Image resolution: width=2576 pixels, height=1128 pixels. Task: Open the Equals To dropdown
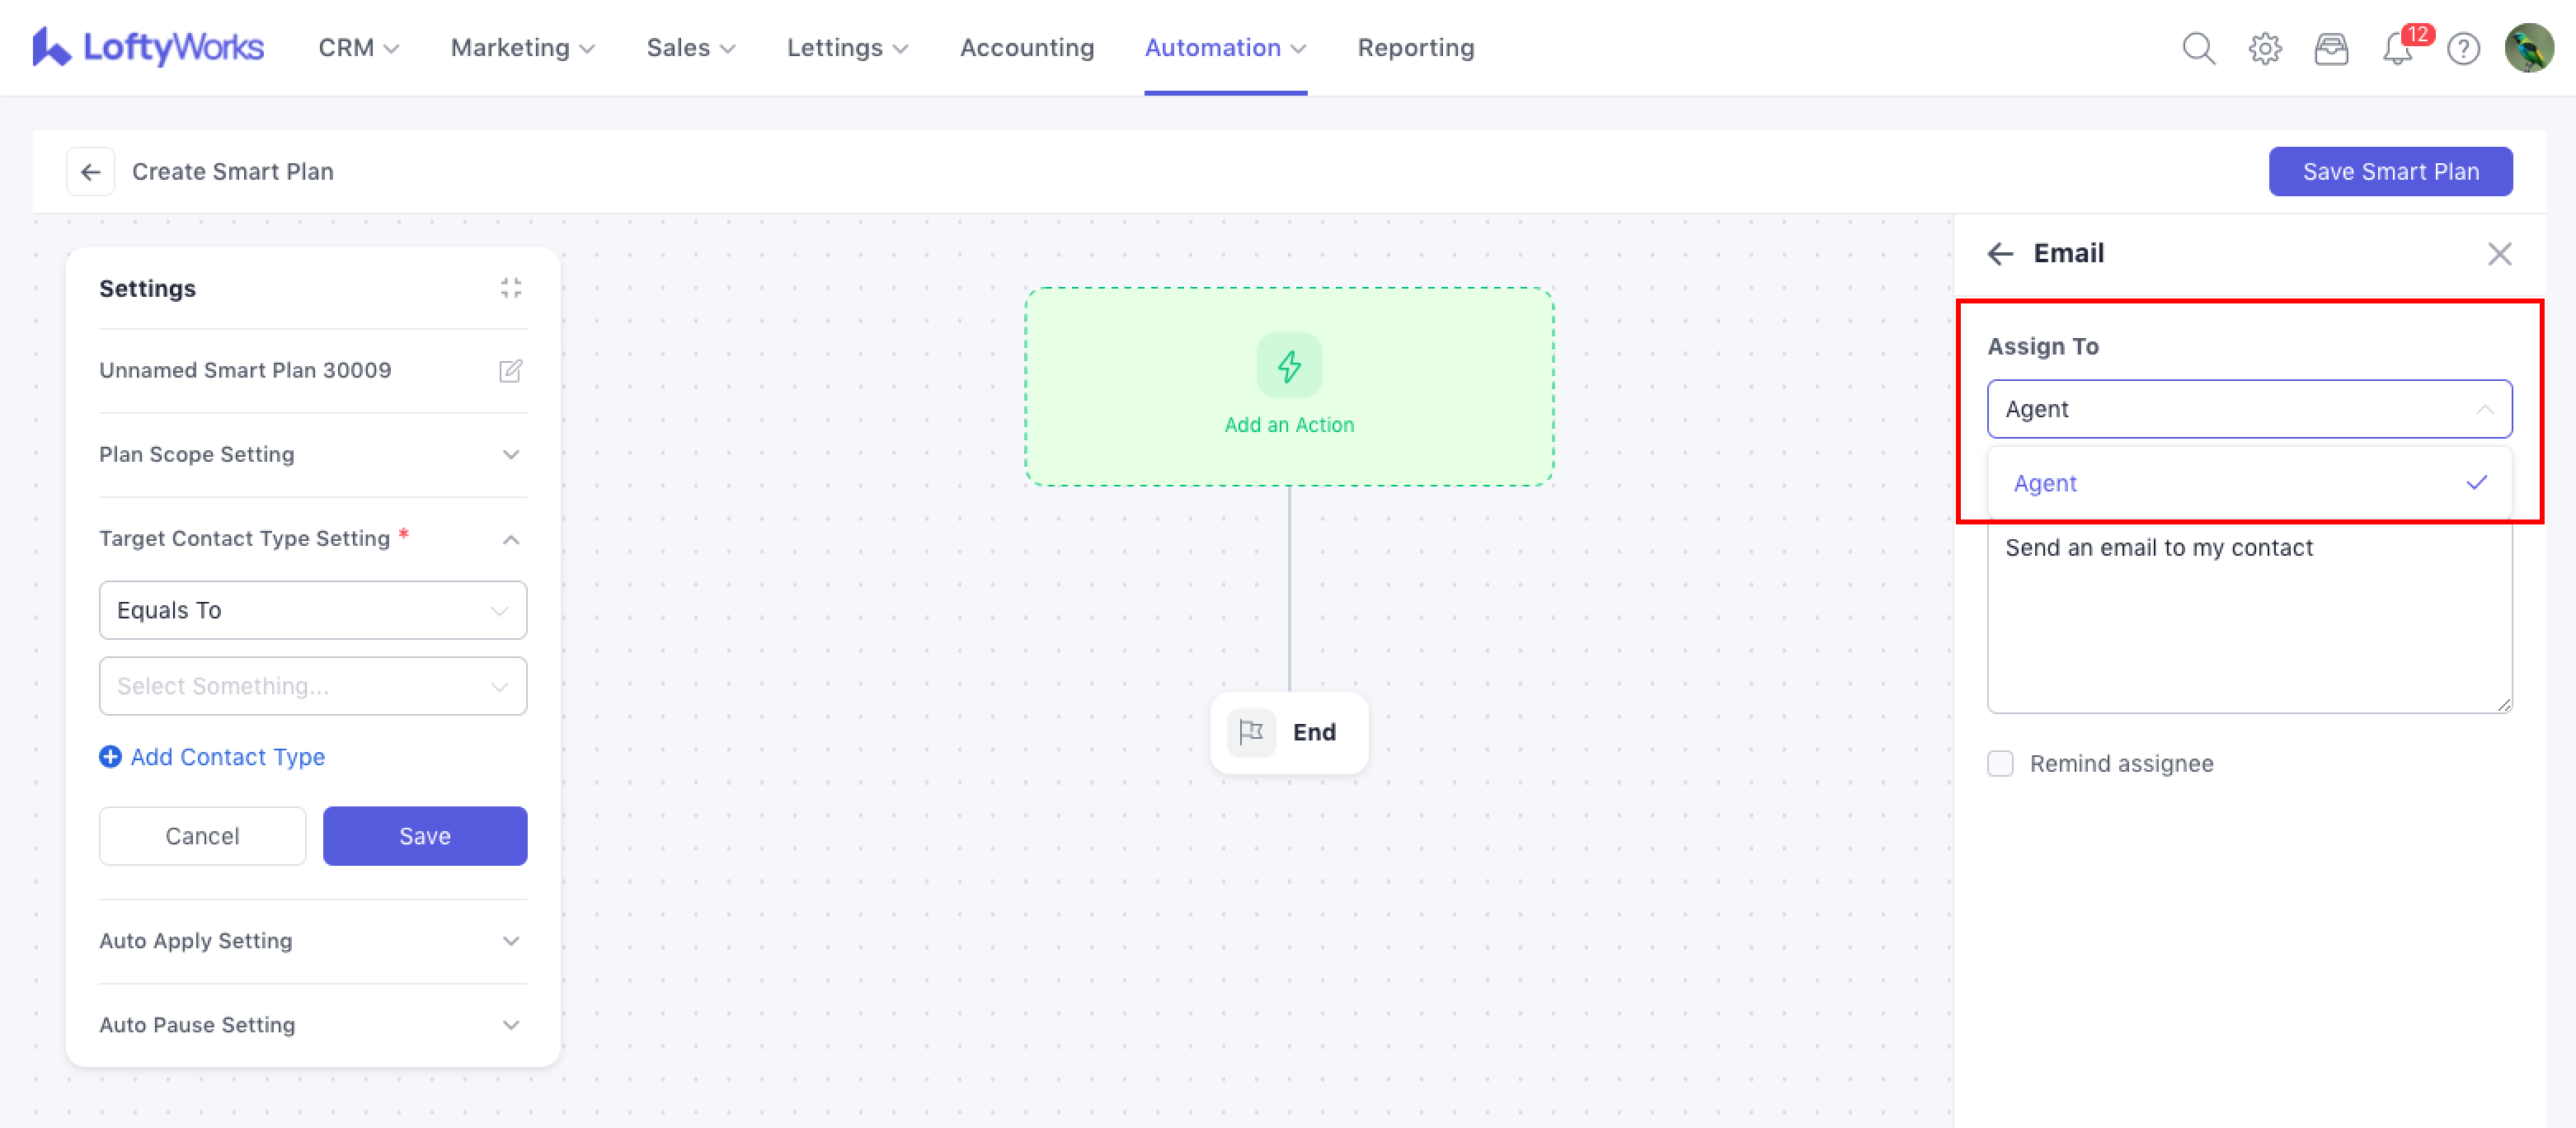coord(312,610)
